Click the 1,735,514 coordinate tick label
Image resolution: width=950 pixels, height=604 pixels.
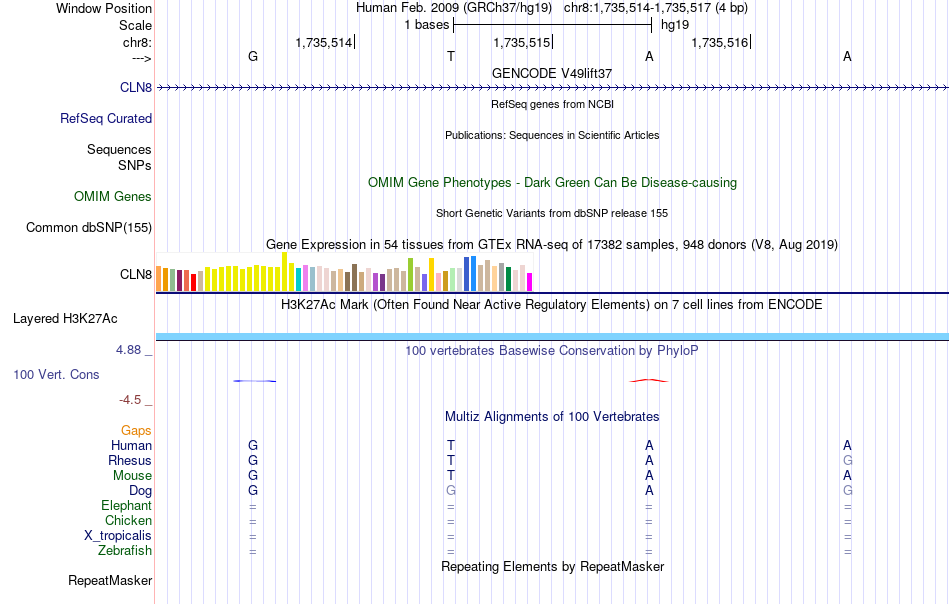click(324, 42)
